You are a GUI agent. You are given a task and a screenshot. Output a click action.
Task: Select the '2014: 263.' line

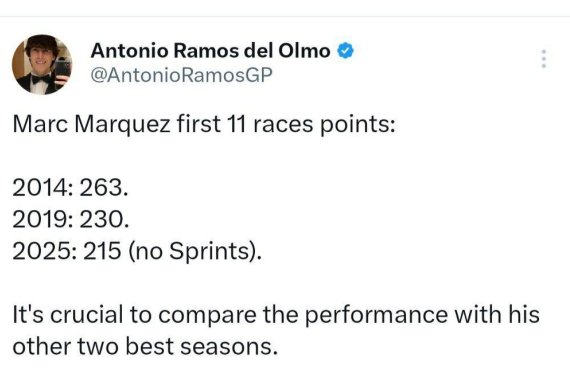(71, 188)
